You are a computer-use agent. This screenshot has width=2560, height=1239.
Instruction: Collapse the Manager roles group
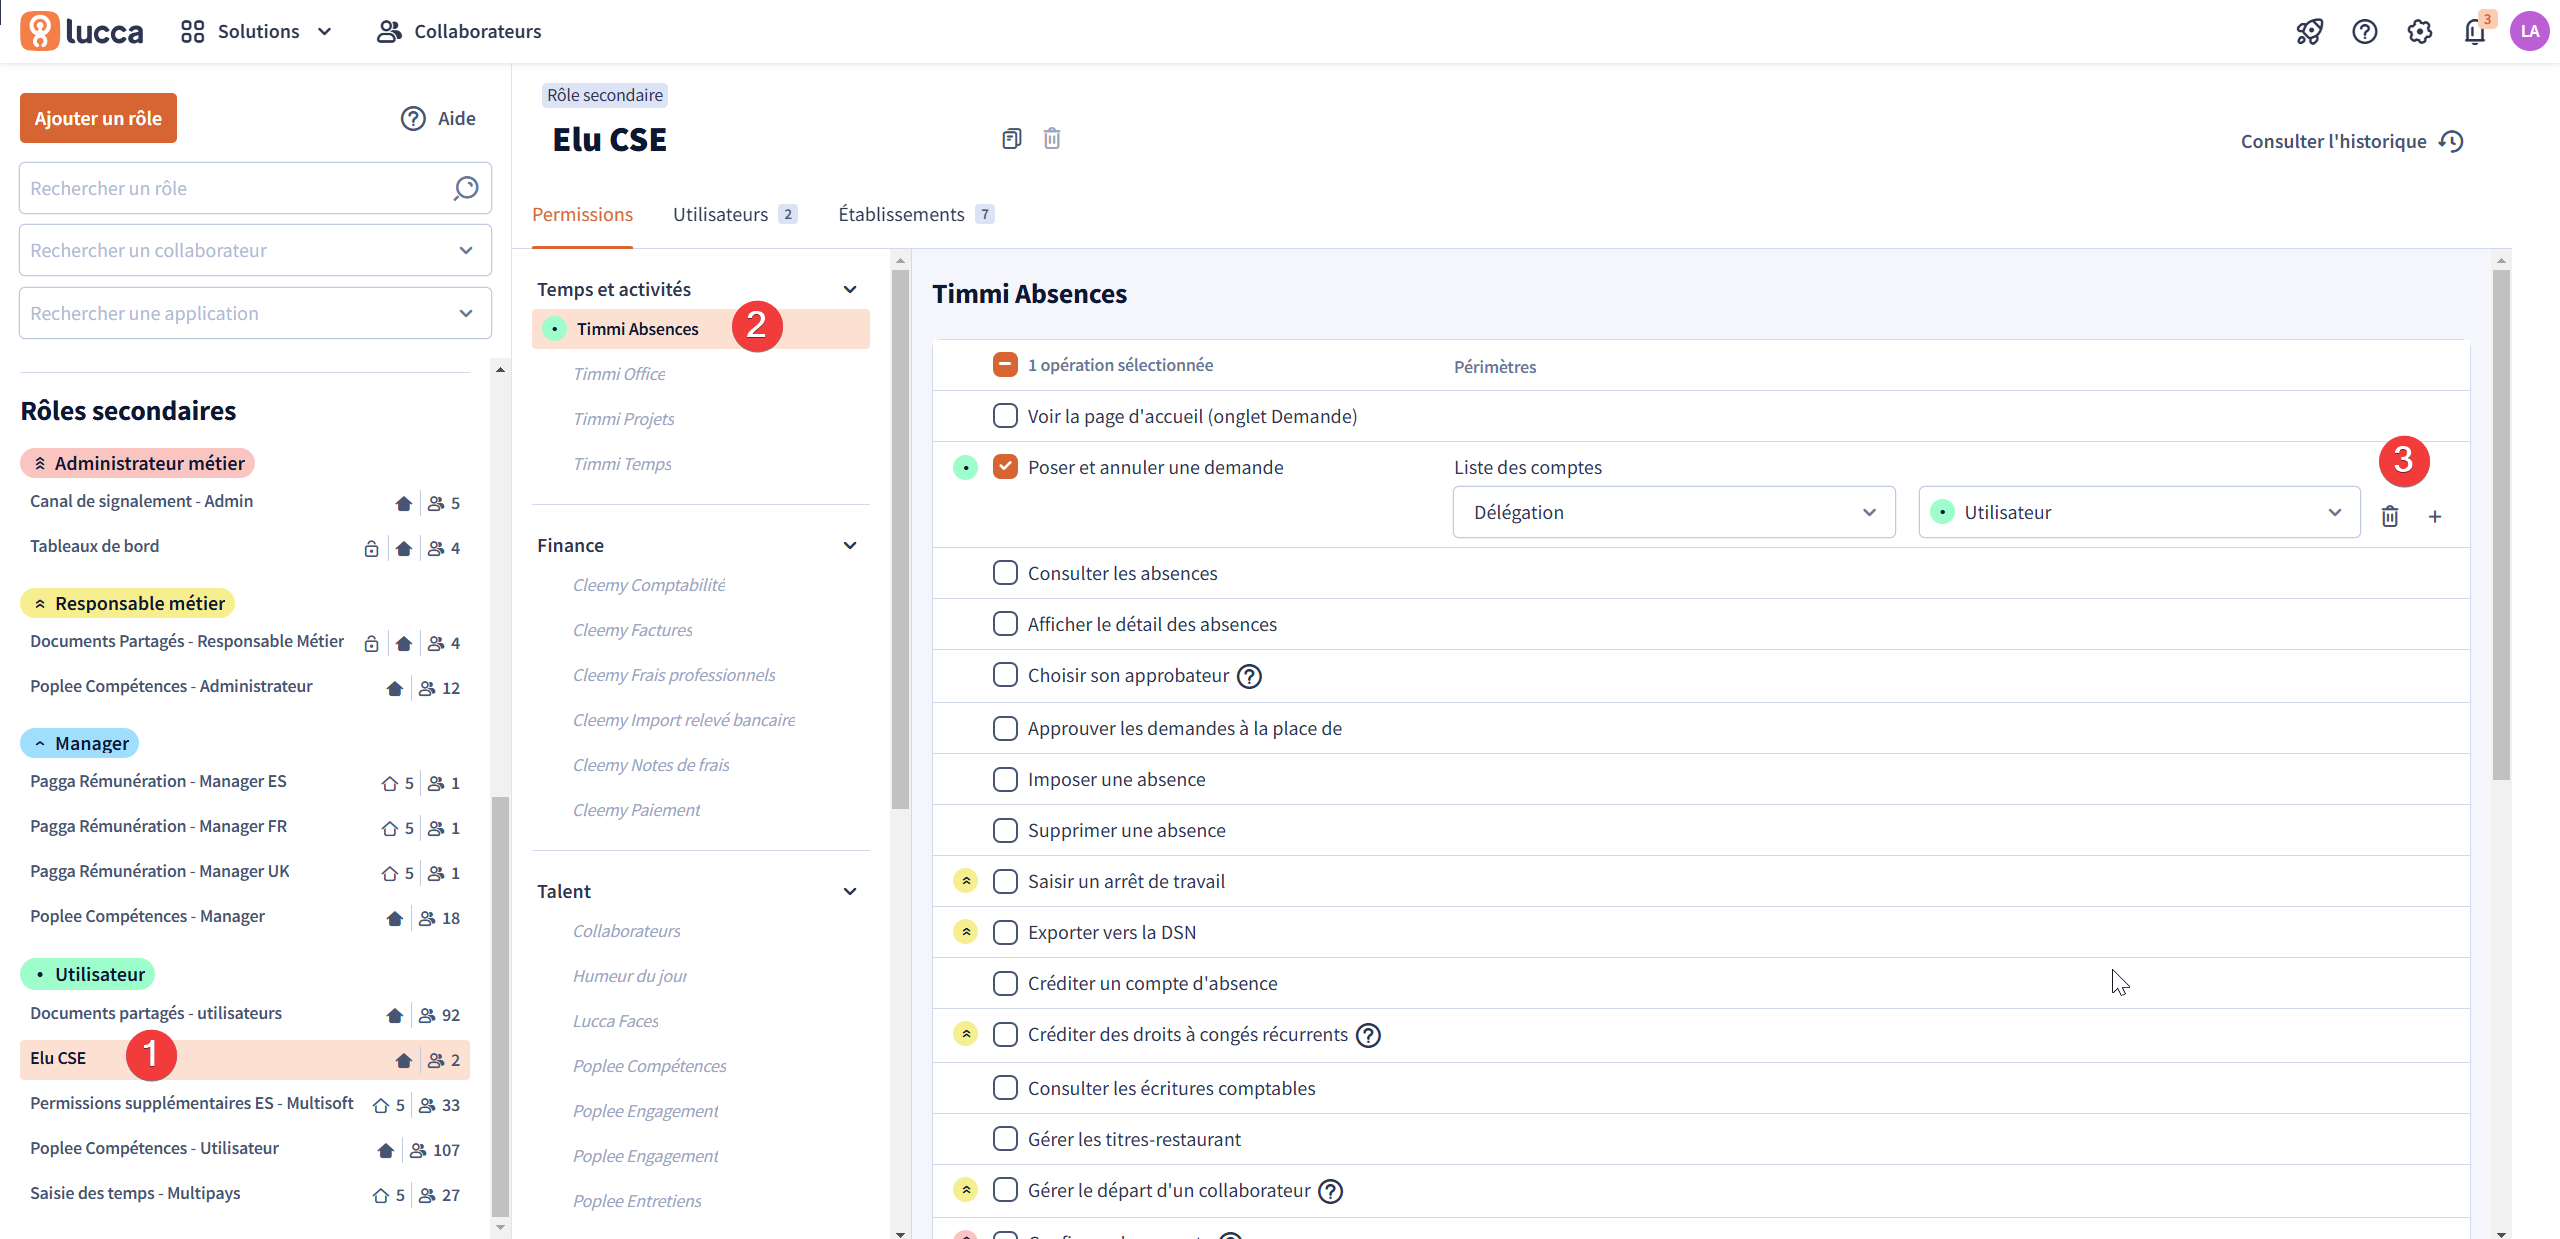click(80, 743)
